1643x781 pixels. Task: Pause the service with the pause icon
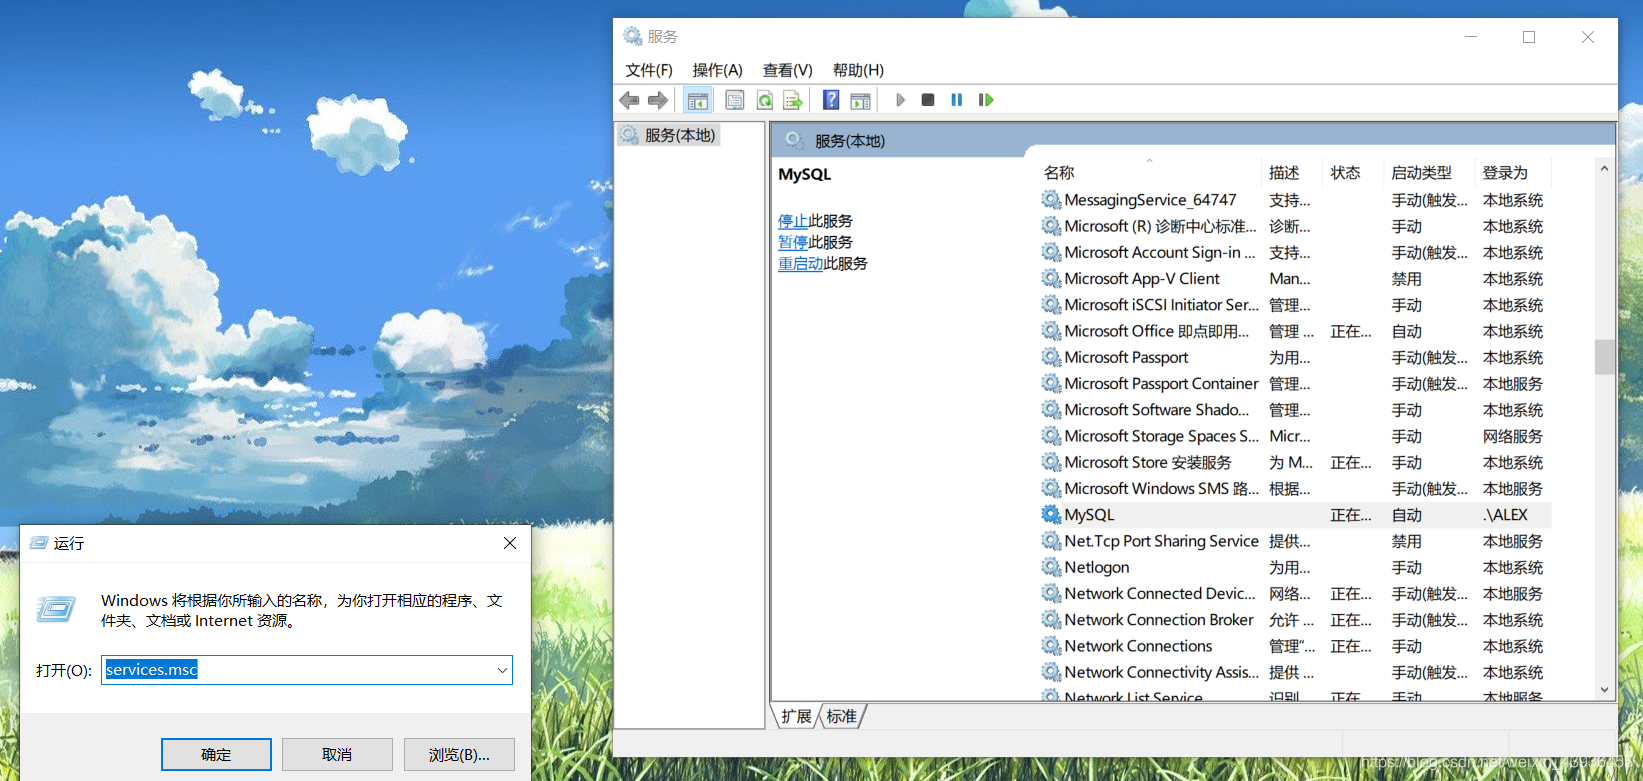point(957,100)
